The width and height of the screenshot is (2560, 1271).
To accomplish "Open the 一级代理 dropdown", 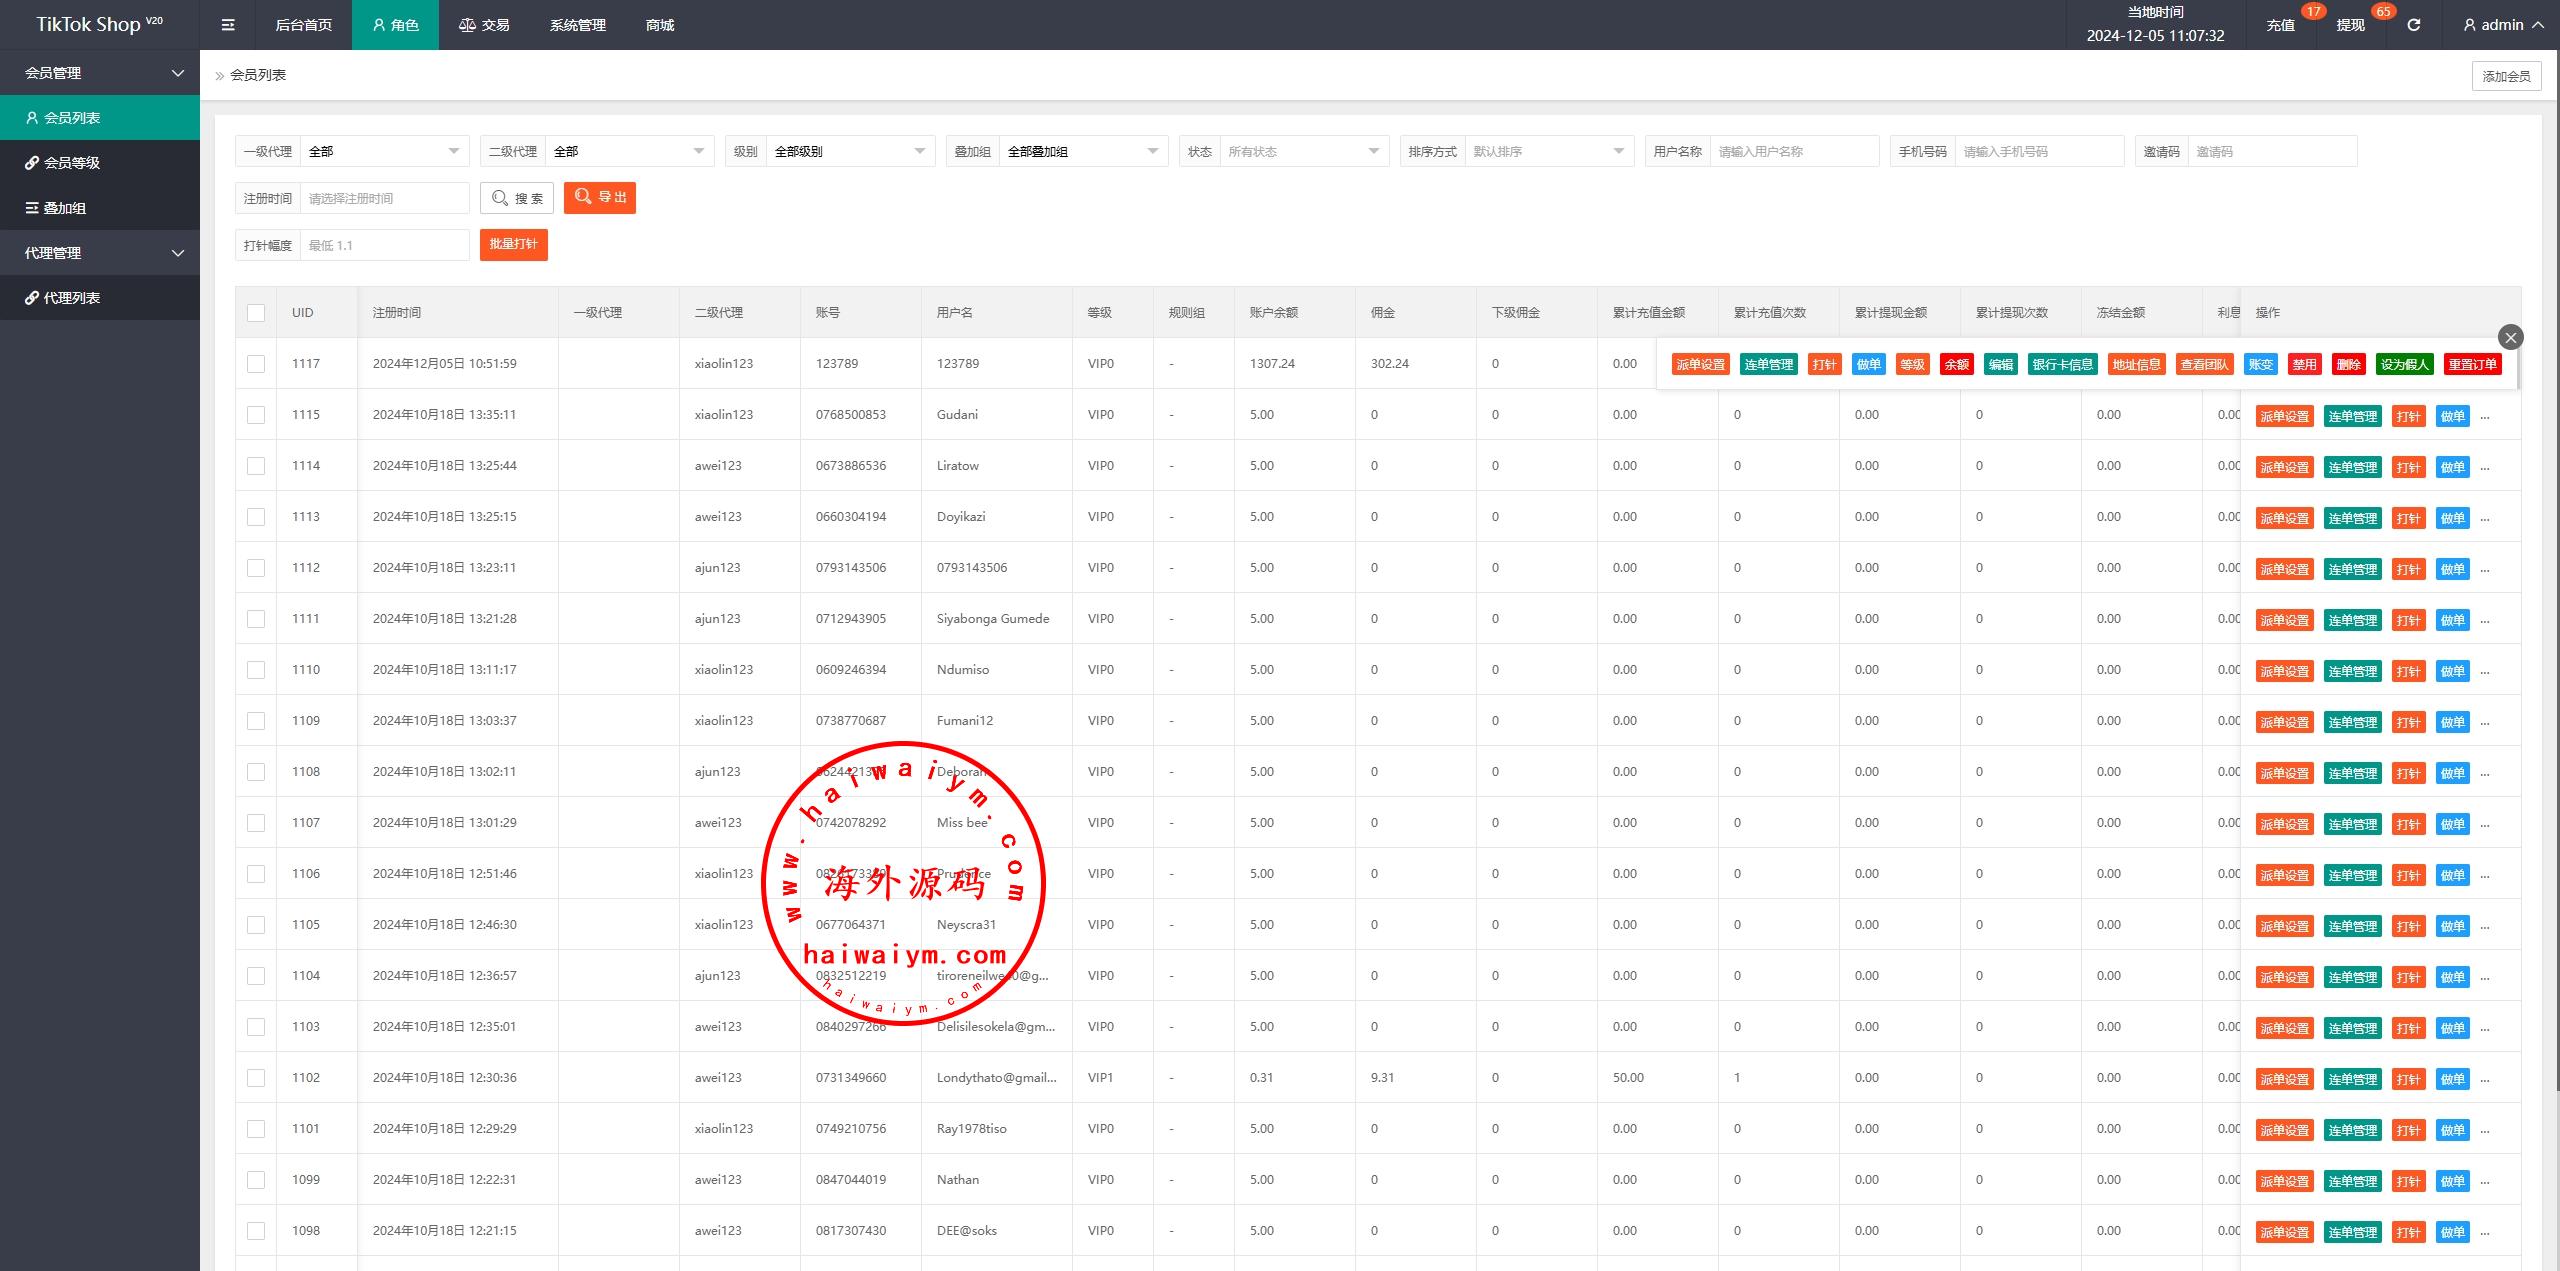I will 384,152.
